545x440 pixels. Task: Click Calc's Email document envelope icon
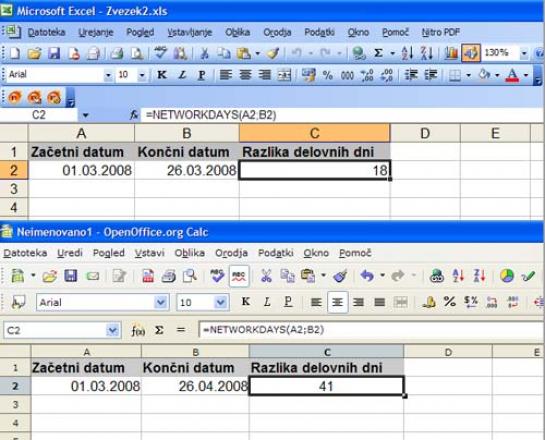coord(92,276)
